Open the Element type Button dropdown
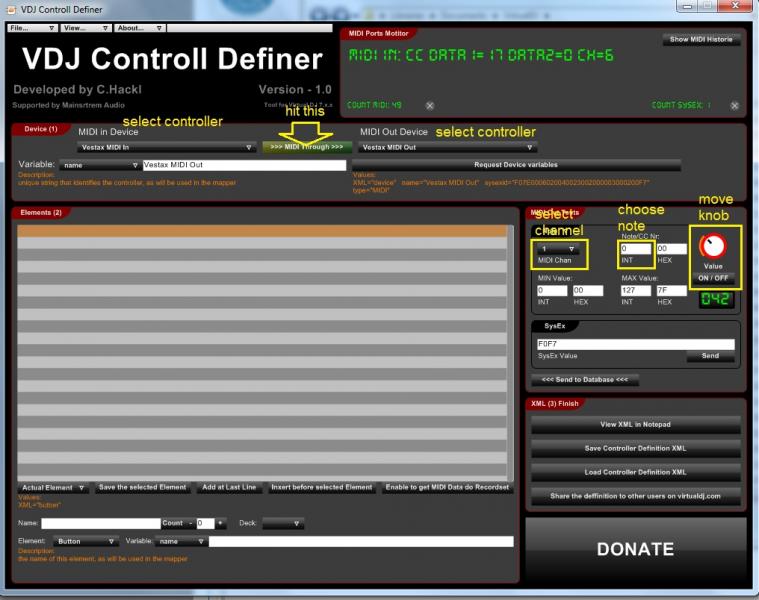The height and width of the screenshot is (600, 759). point(86,541)
